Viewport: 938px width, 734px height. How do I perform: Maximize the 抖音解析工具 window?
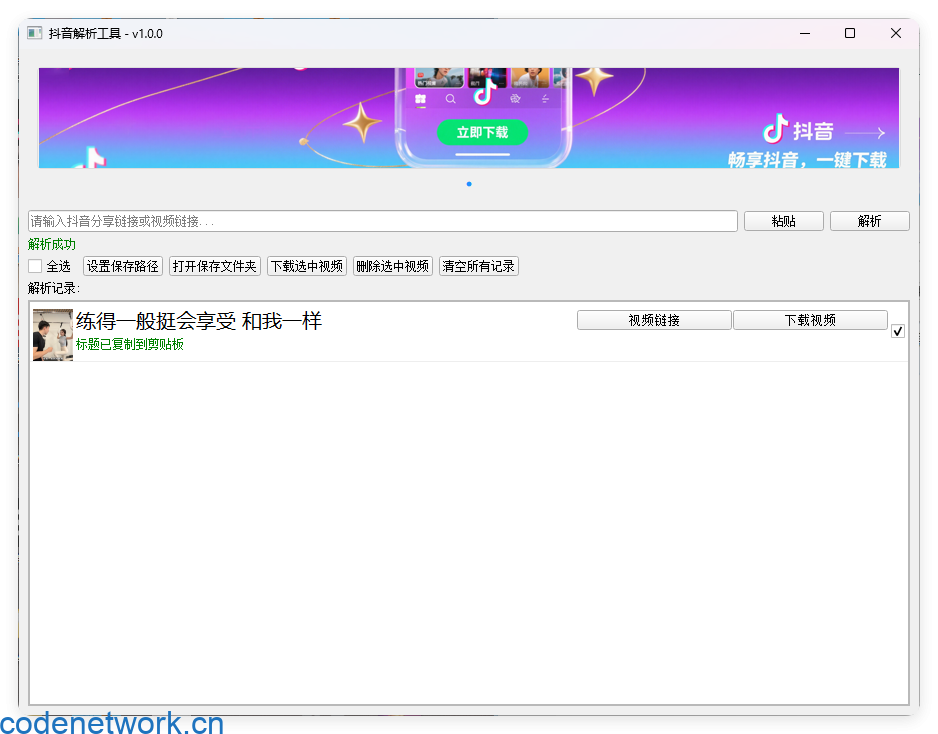[x=849, y=33]
